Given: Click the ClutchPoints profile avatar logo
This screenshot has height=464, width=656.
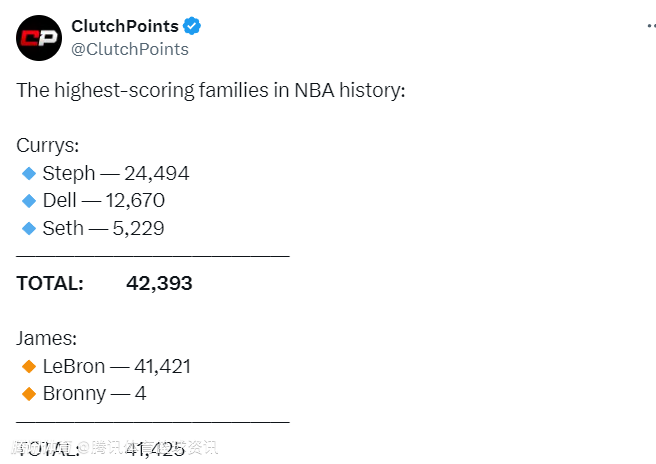Looking at the screenshot, I should [x=40, y=38].
